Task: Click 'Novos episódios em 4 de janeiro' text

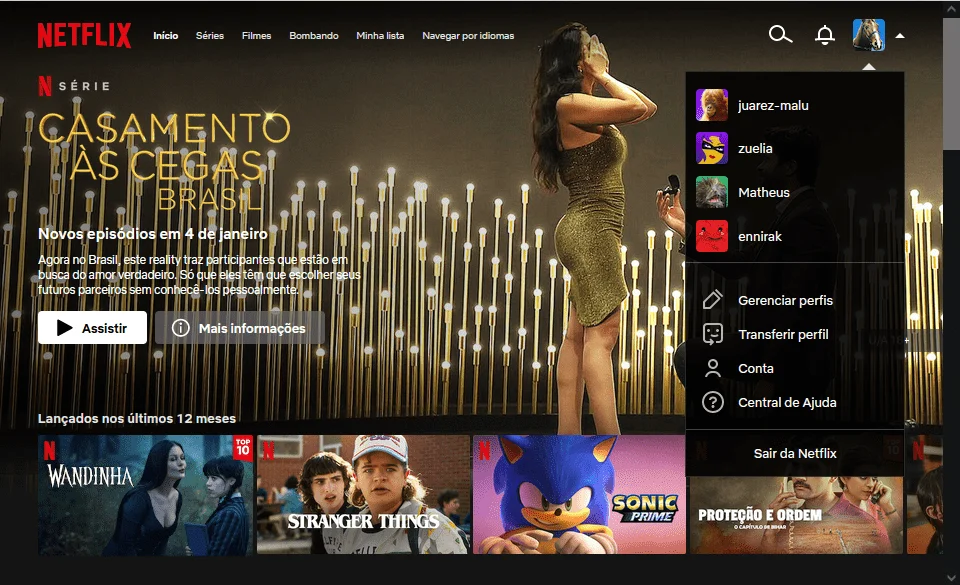Action: [152, 234]
